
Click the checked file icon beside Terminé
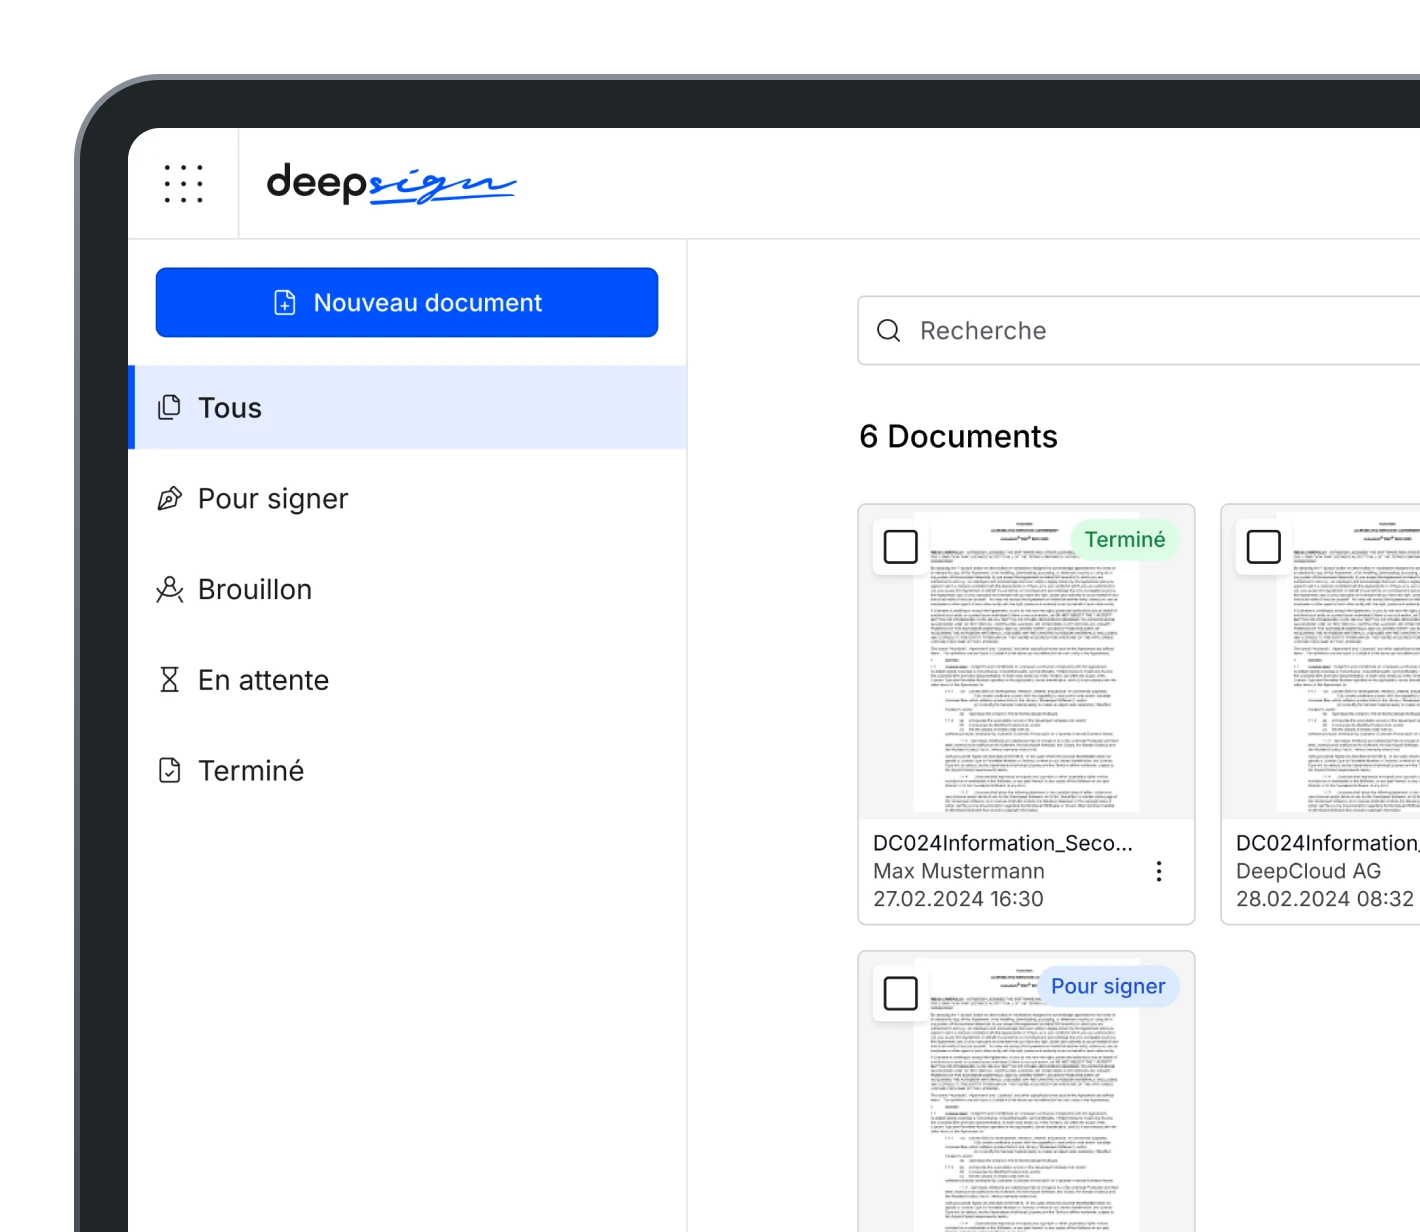click(x=170, y=770)
